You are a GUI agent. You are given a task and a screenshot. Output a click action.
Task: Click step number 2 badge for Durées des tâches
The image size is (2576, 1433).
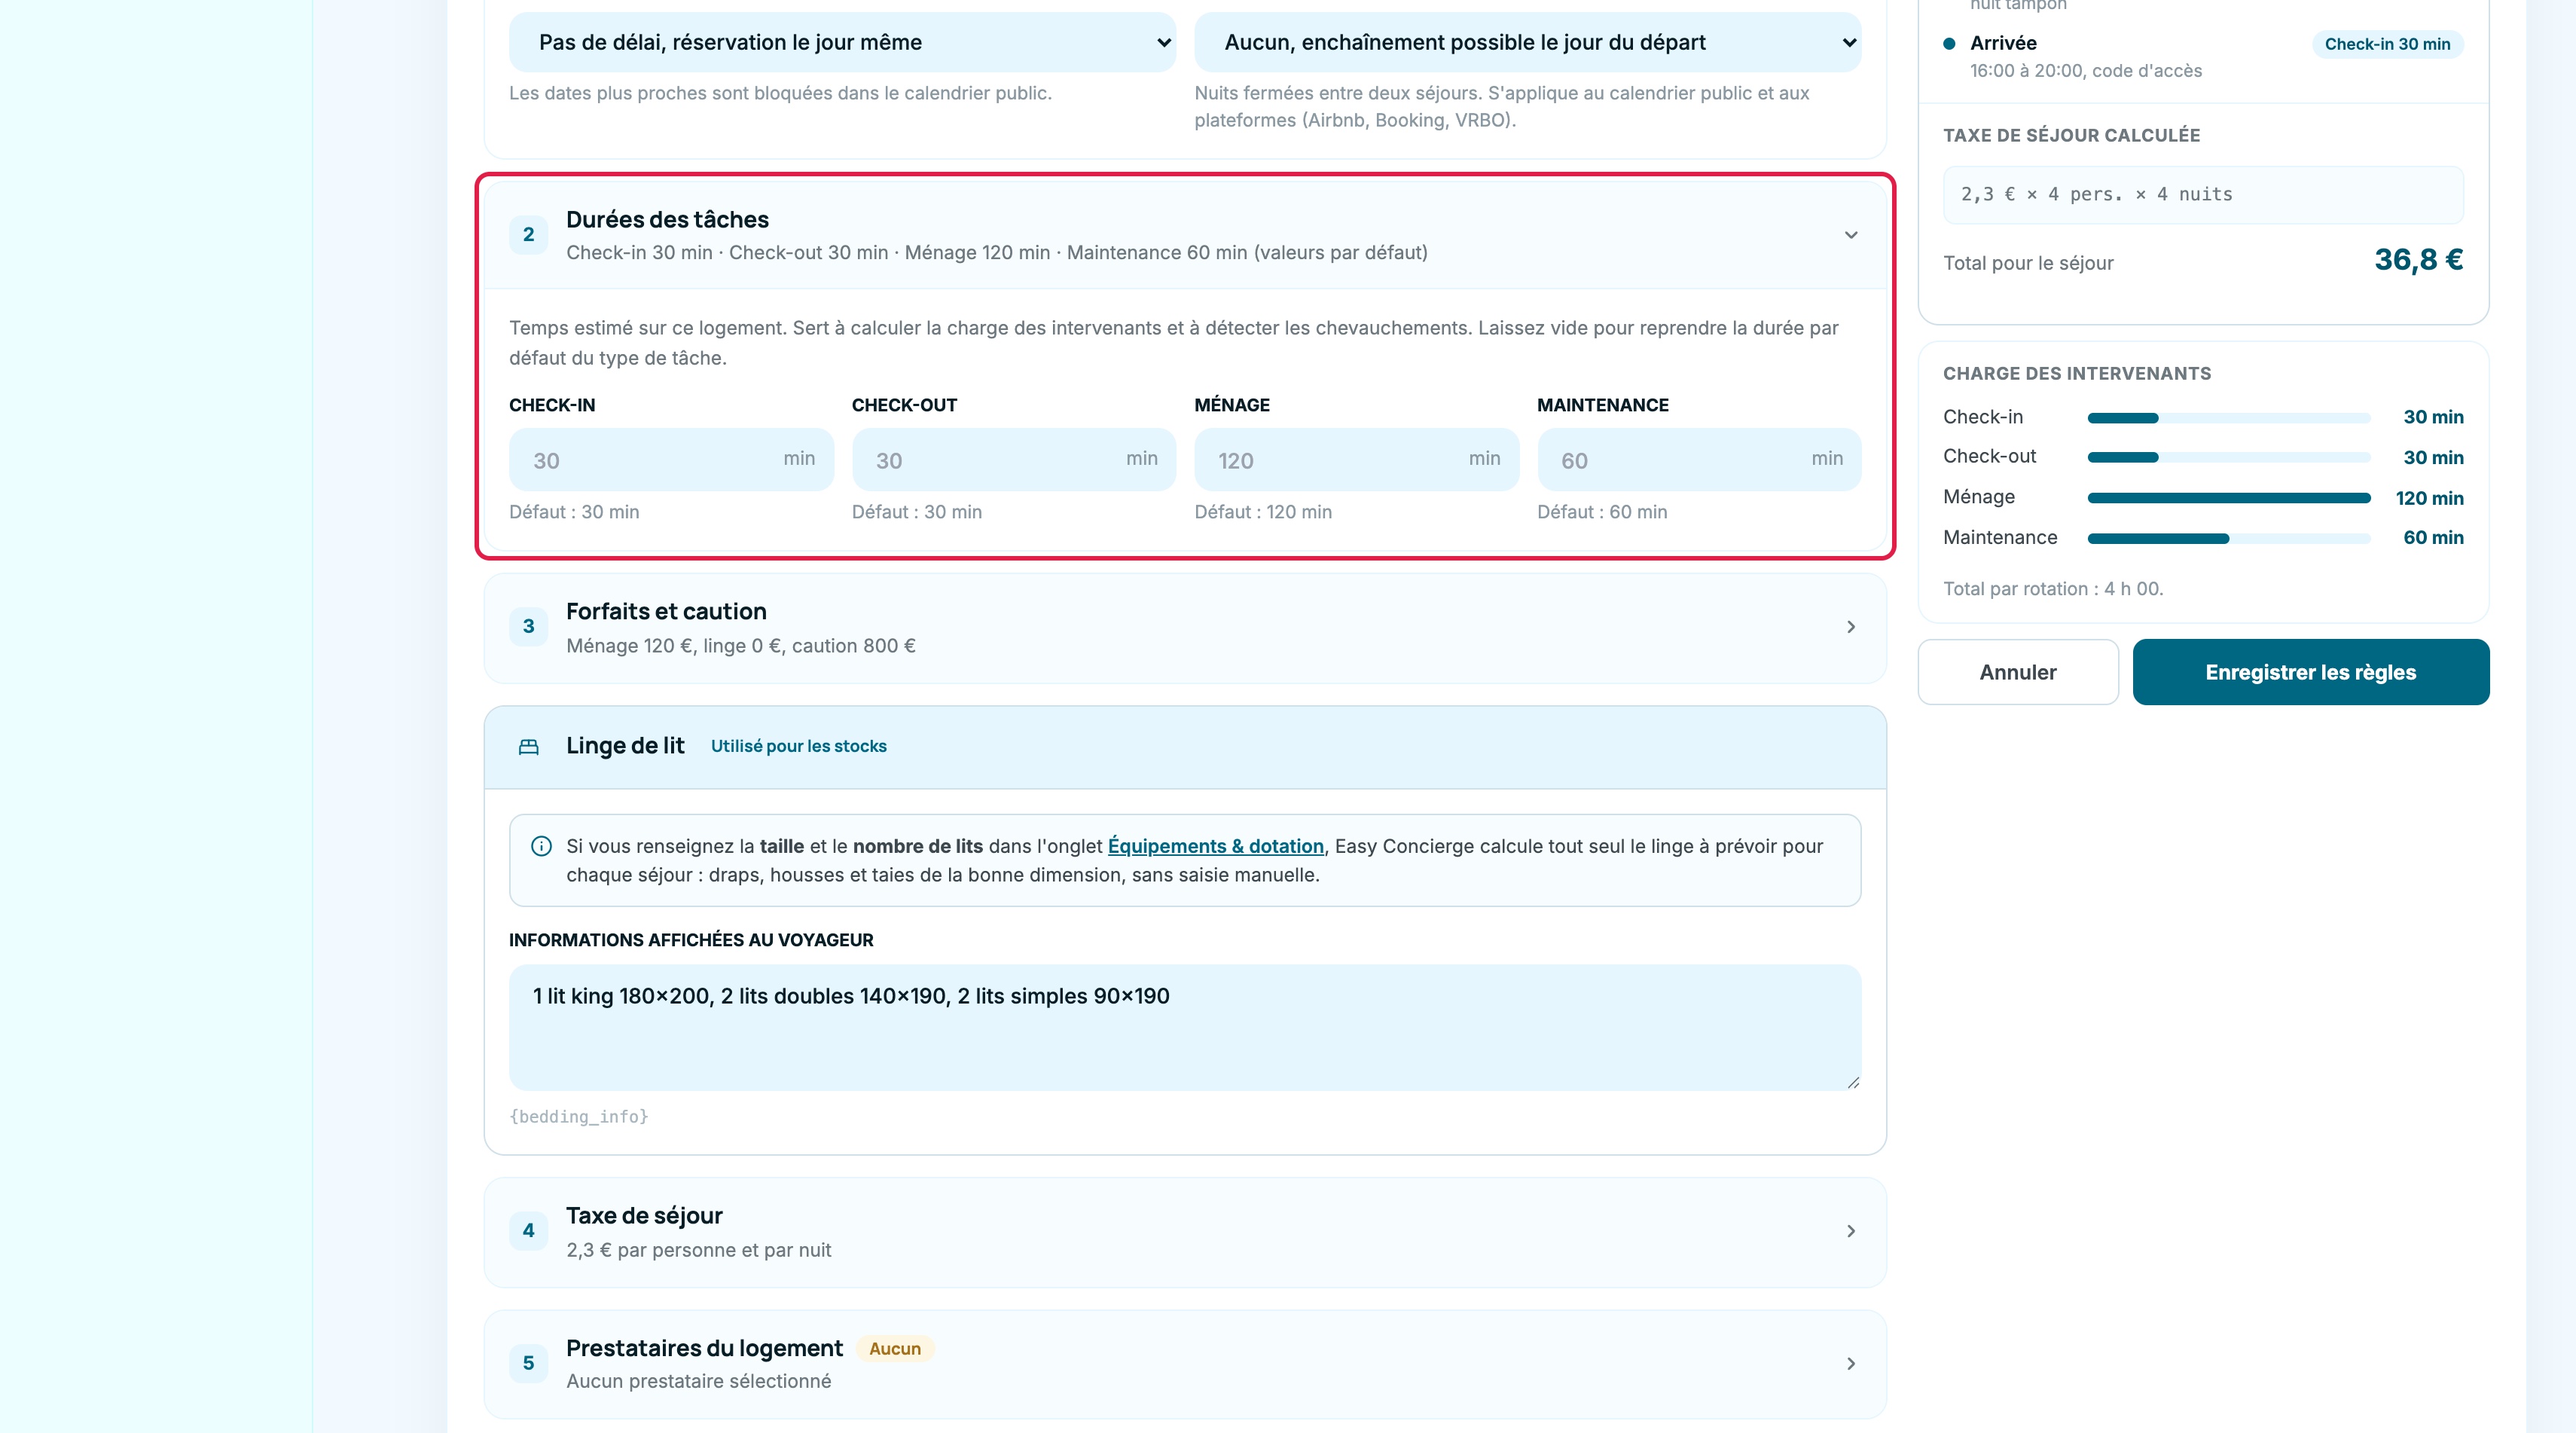(x=528, y=235)
